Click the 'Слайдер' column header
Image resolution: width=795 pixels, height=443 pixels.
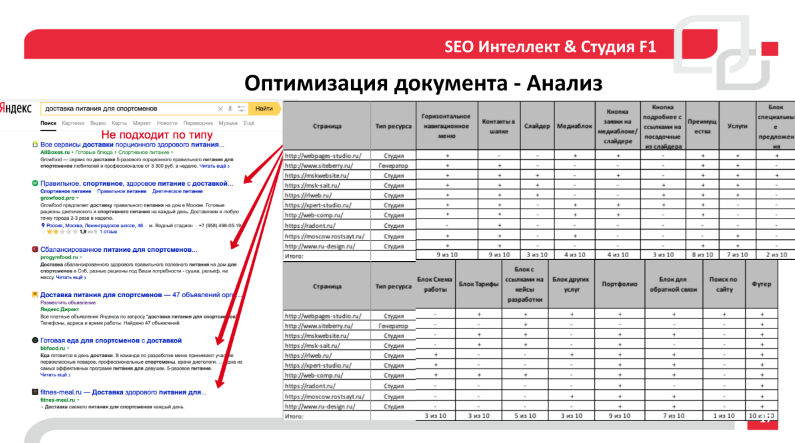(x=537, y=126)
